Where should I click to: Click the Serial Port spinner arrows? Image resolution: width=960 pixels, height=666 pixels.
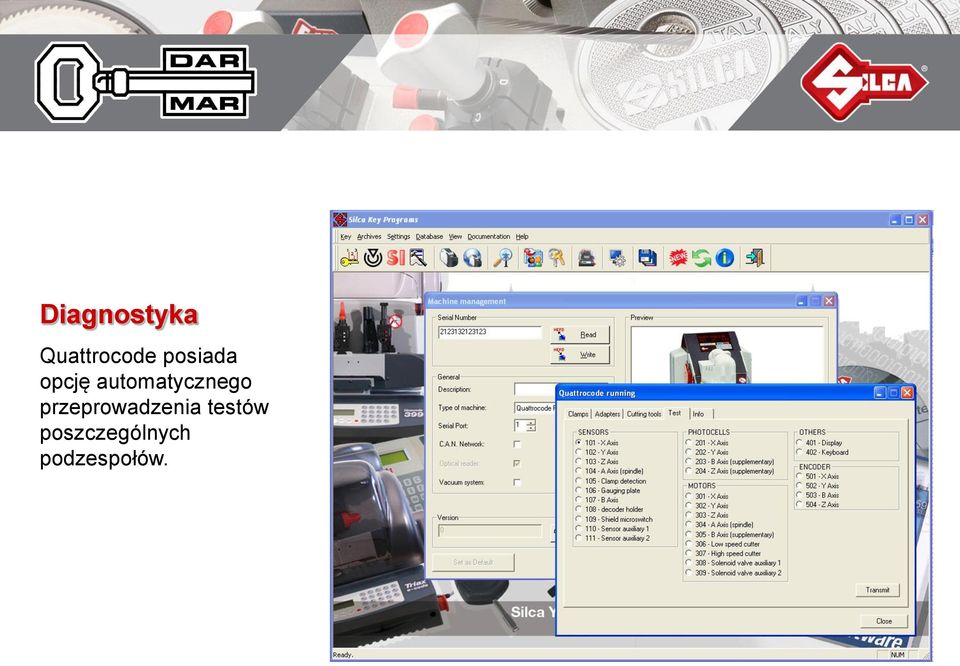coord(531,425)
